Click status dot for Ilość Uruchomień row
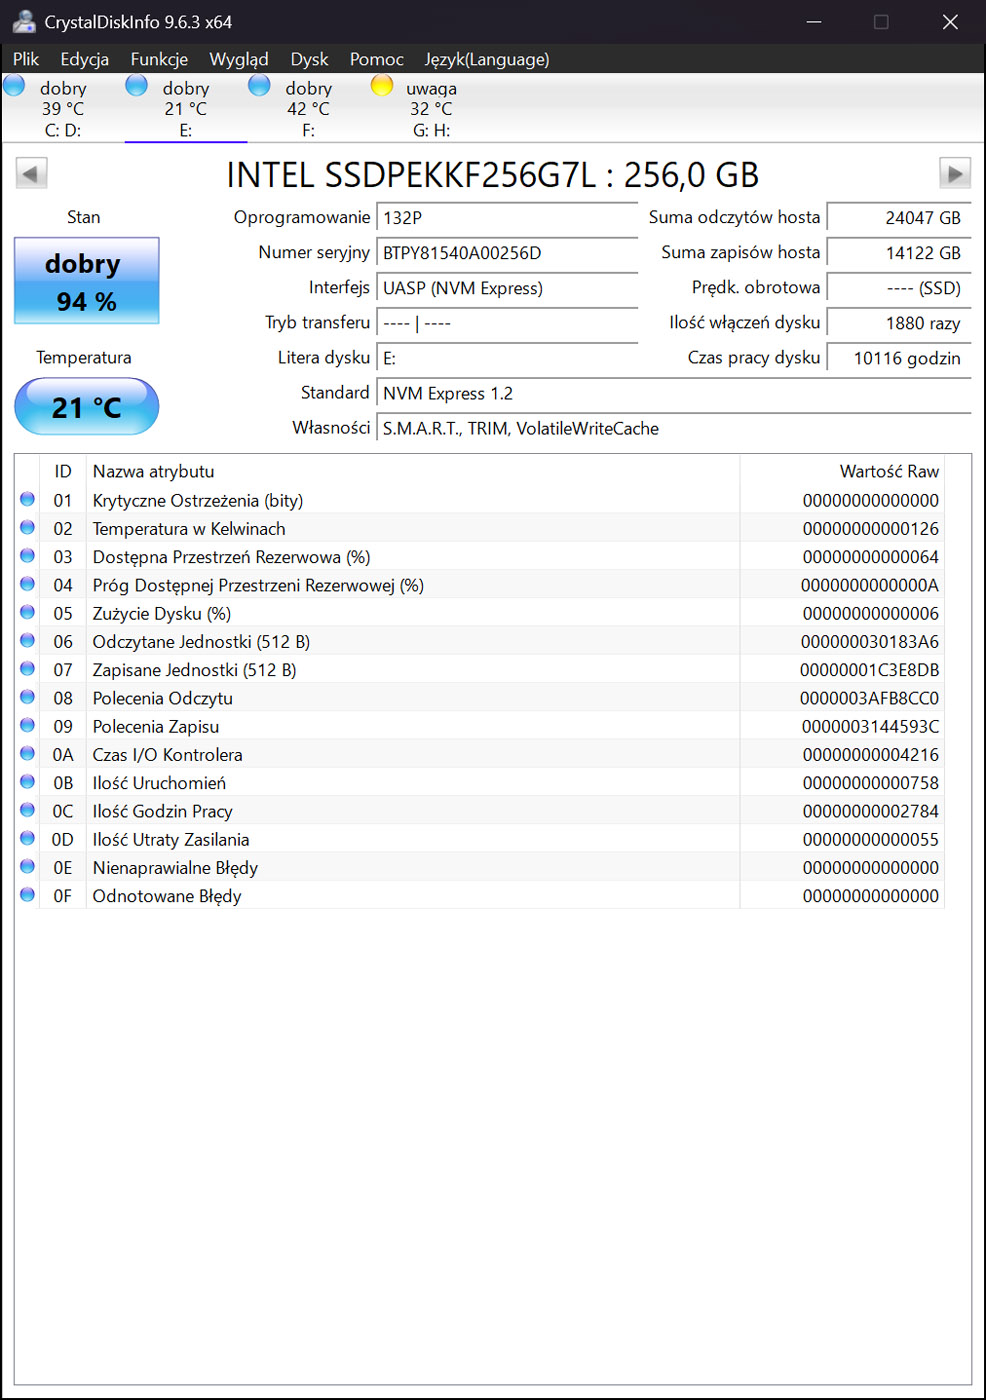 click(x=27, y=781)
